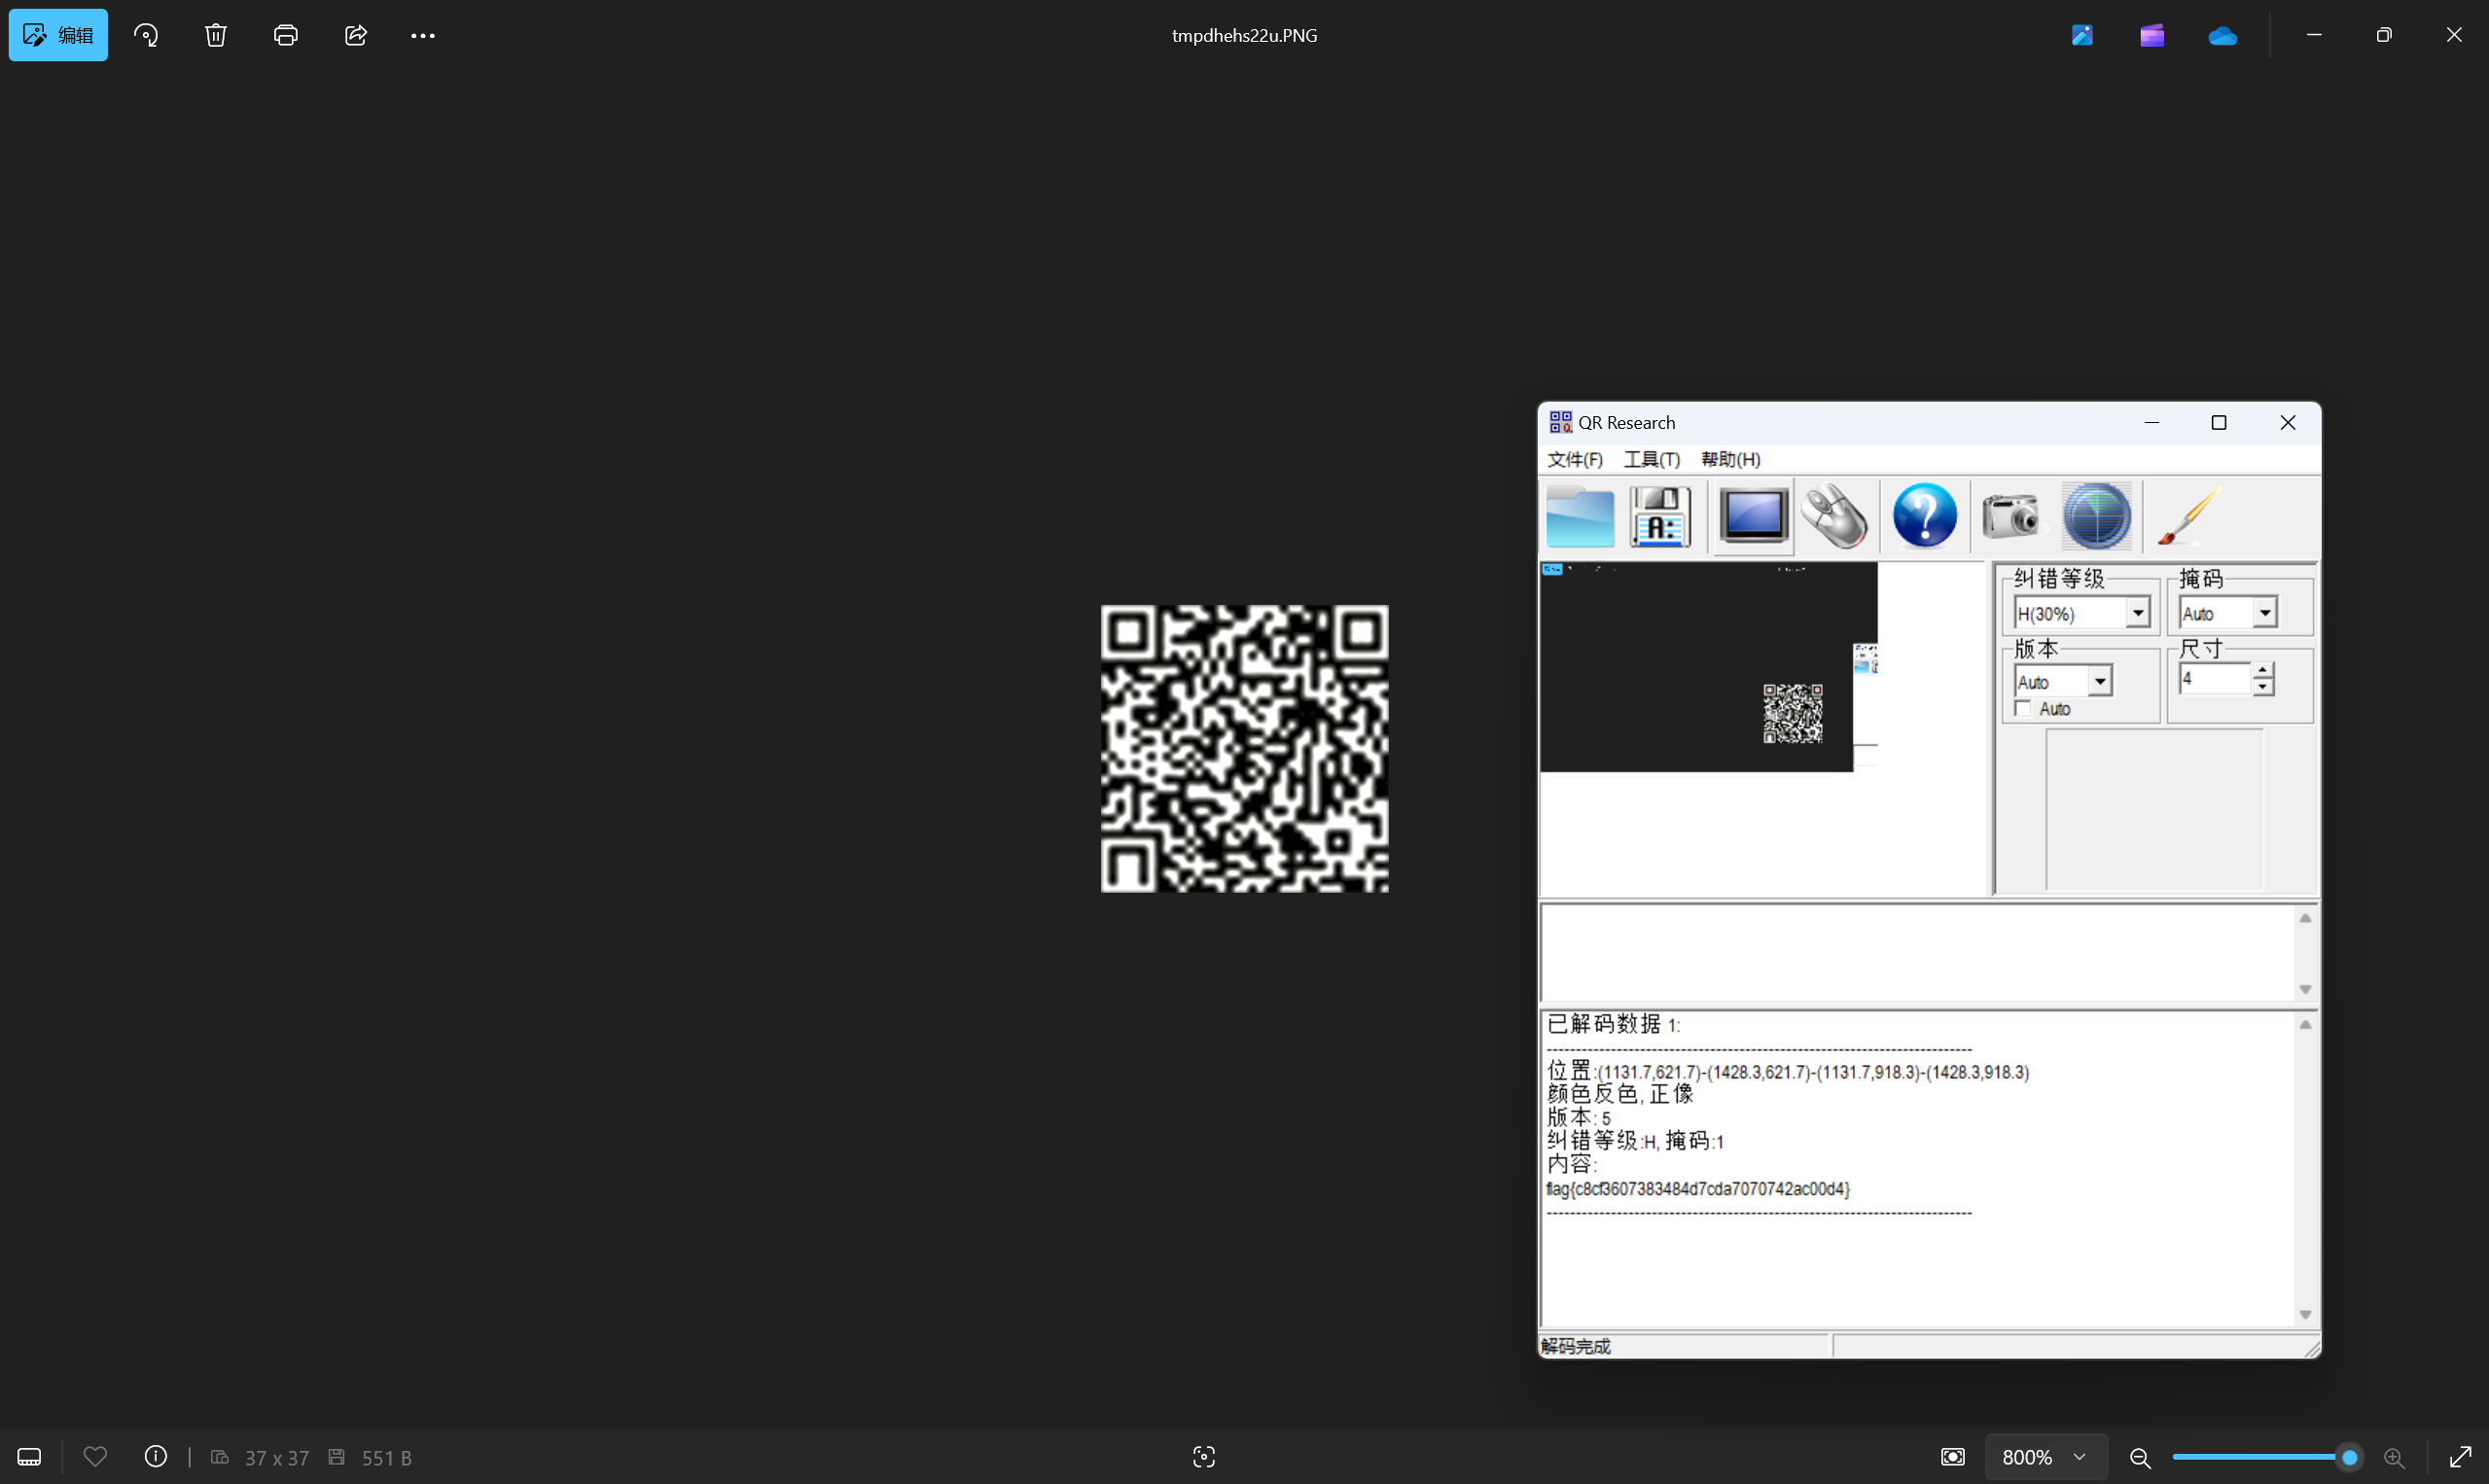Increase 尺寸 value with up stepper arrow
2489x1484 pixels.
pyautogui.click(x=2263, y=670)
